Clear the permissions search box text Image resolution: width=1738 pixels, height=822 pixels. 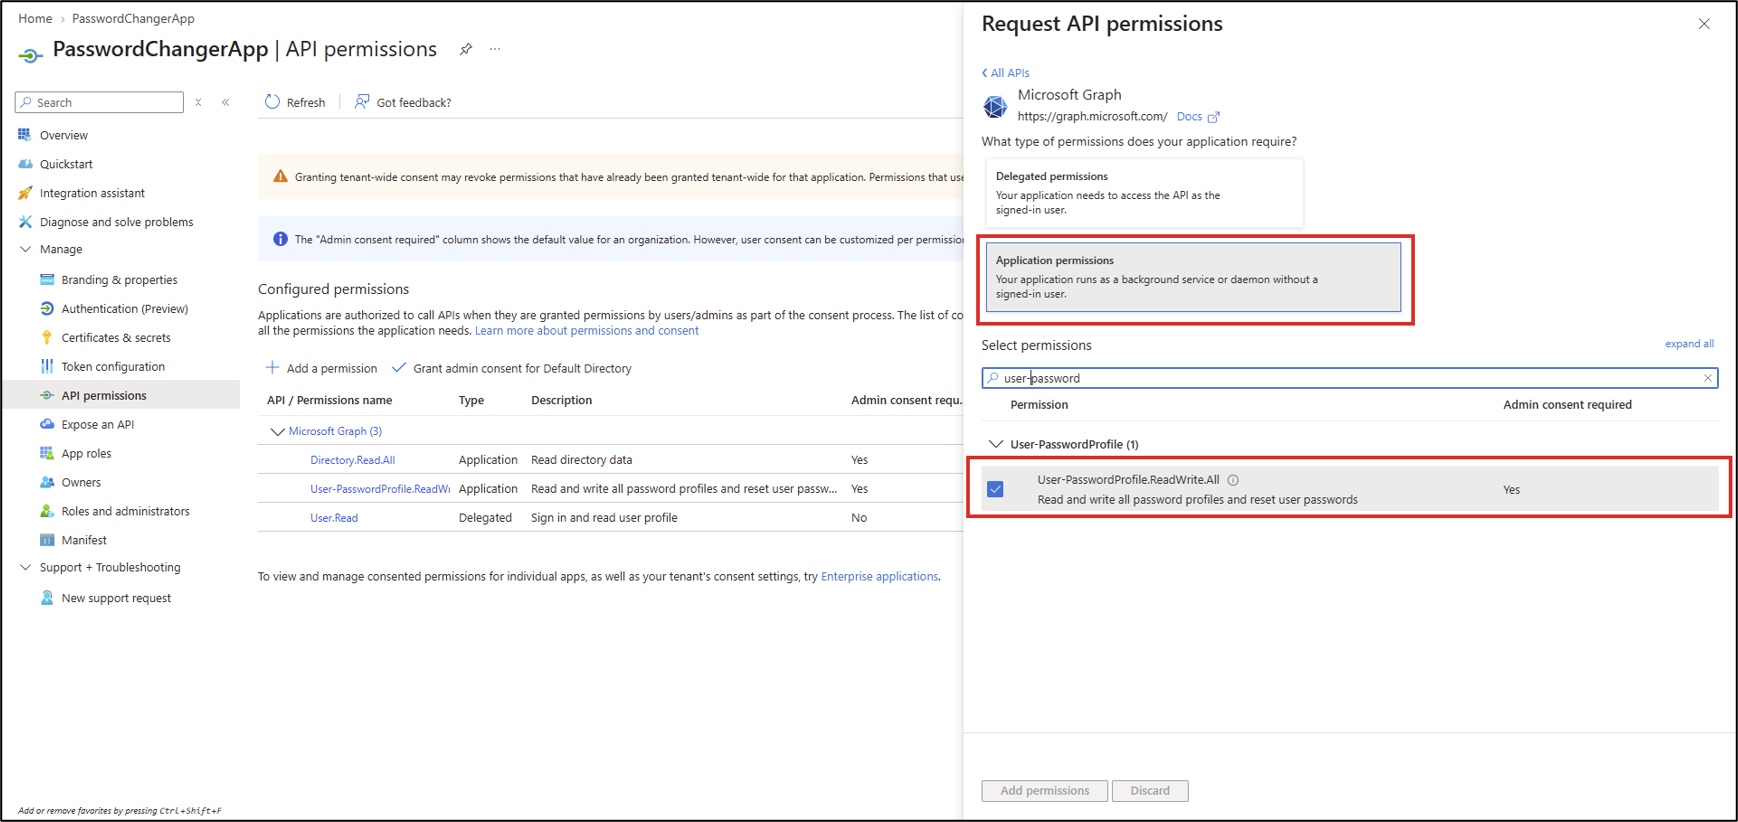coord(1708,378)
